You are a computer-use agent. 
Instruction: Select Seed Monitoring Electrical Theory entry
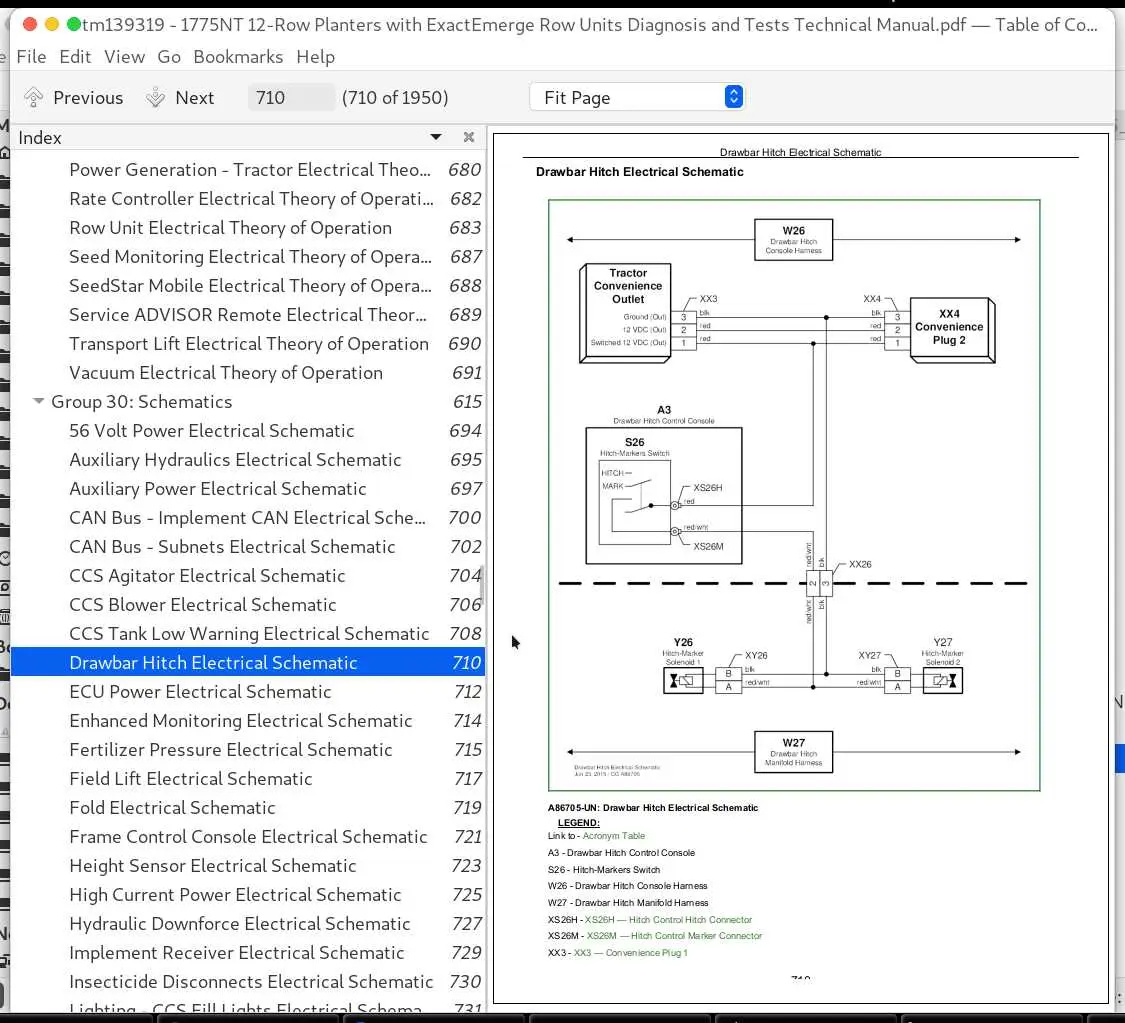click(248, 257)
